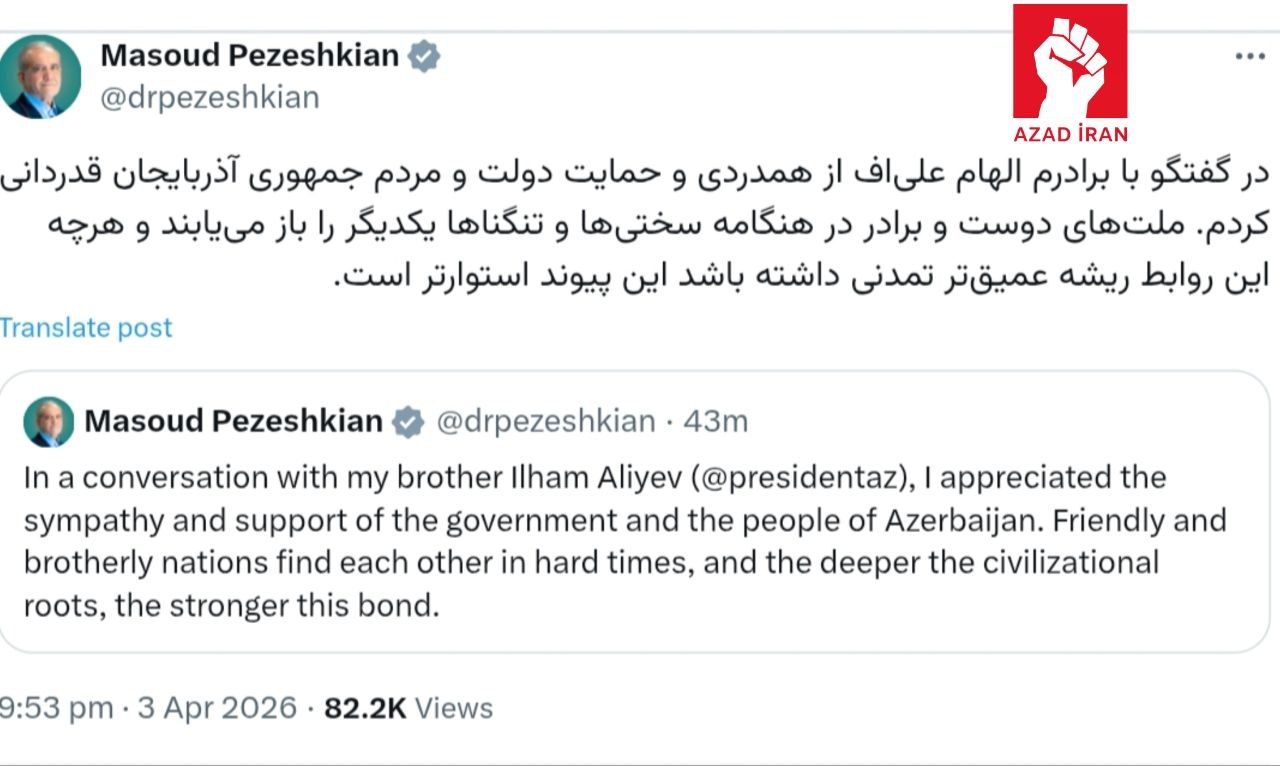Open the quoted post via its 43m timestamp
The height and width of the screenshot is (766, 1280).
pos(716,422)
